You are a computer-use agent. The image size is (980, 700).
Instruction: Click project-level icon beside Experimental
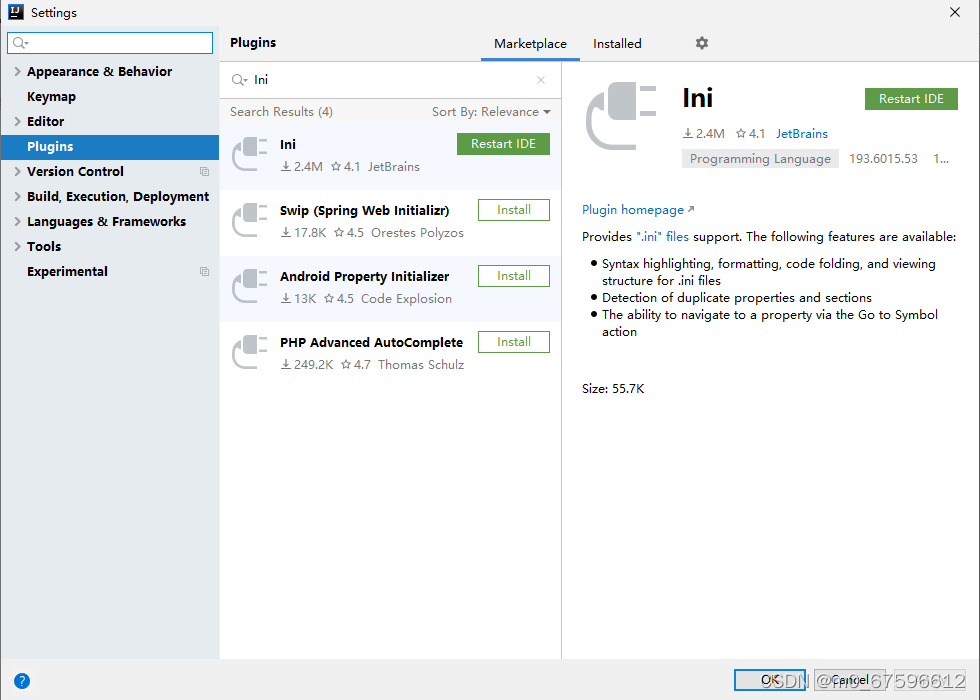pos(204,271)
